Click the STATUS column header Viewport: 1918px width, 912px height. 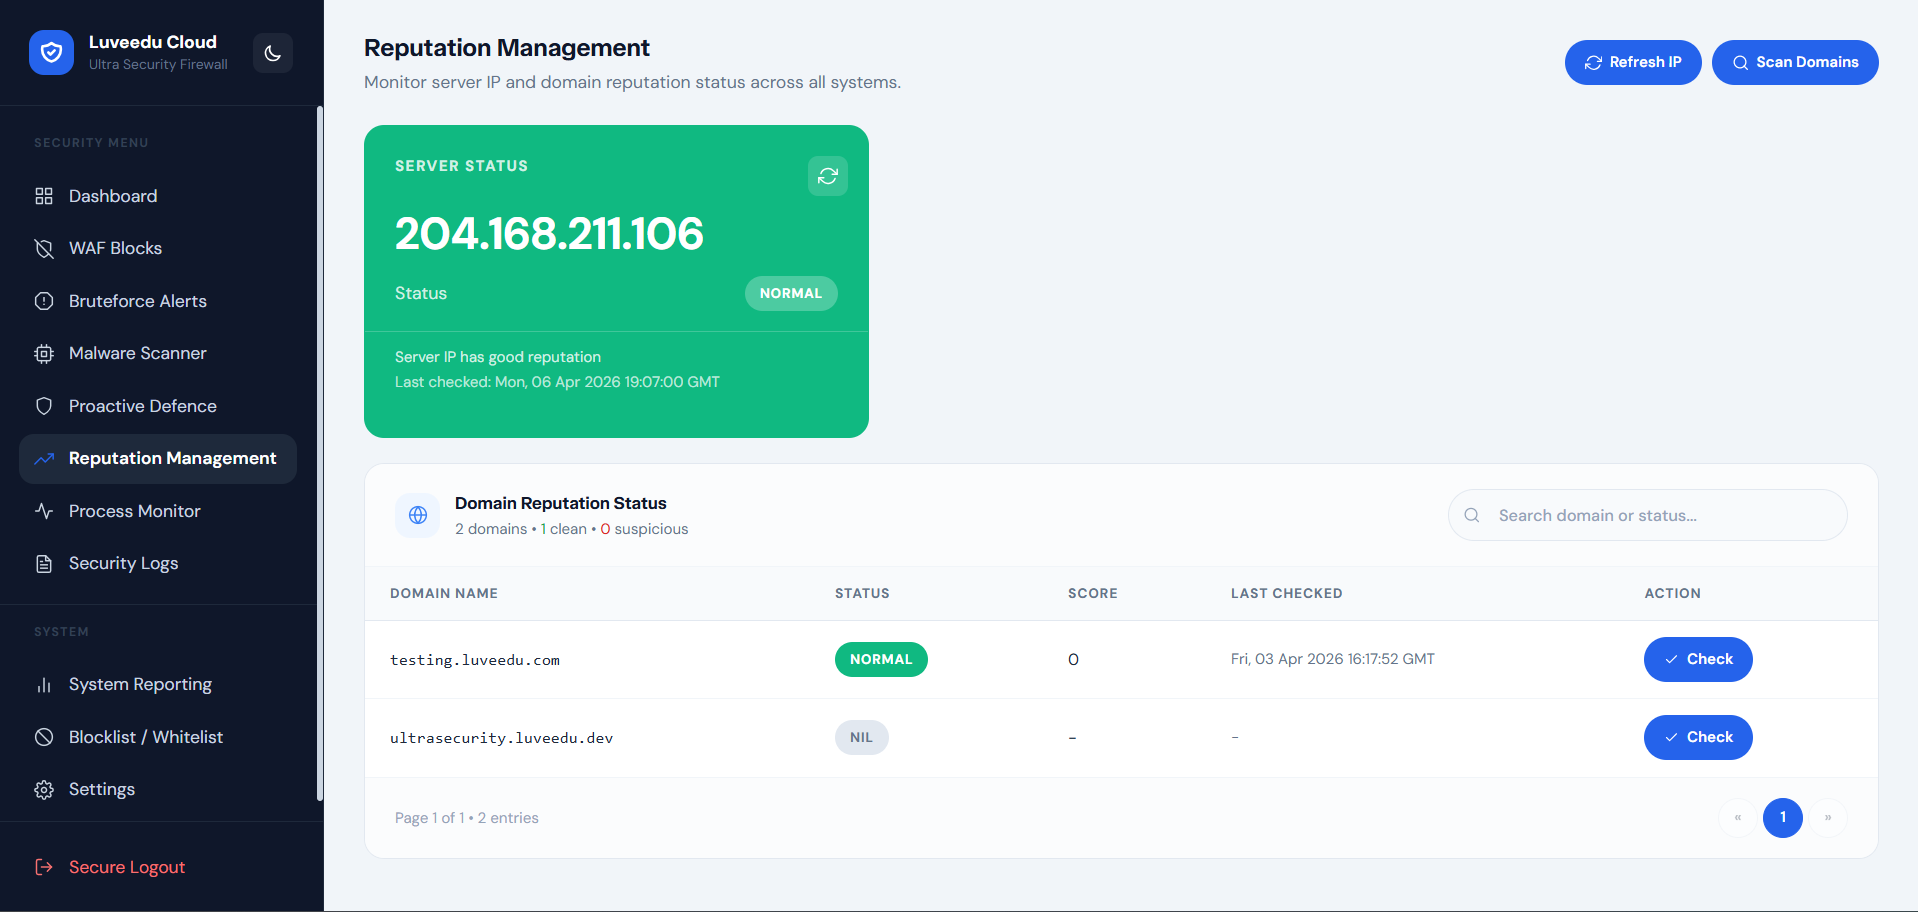tap(862, 593)
